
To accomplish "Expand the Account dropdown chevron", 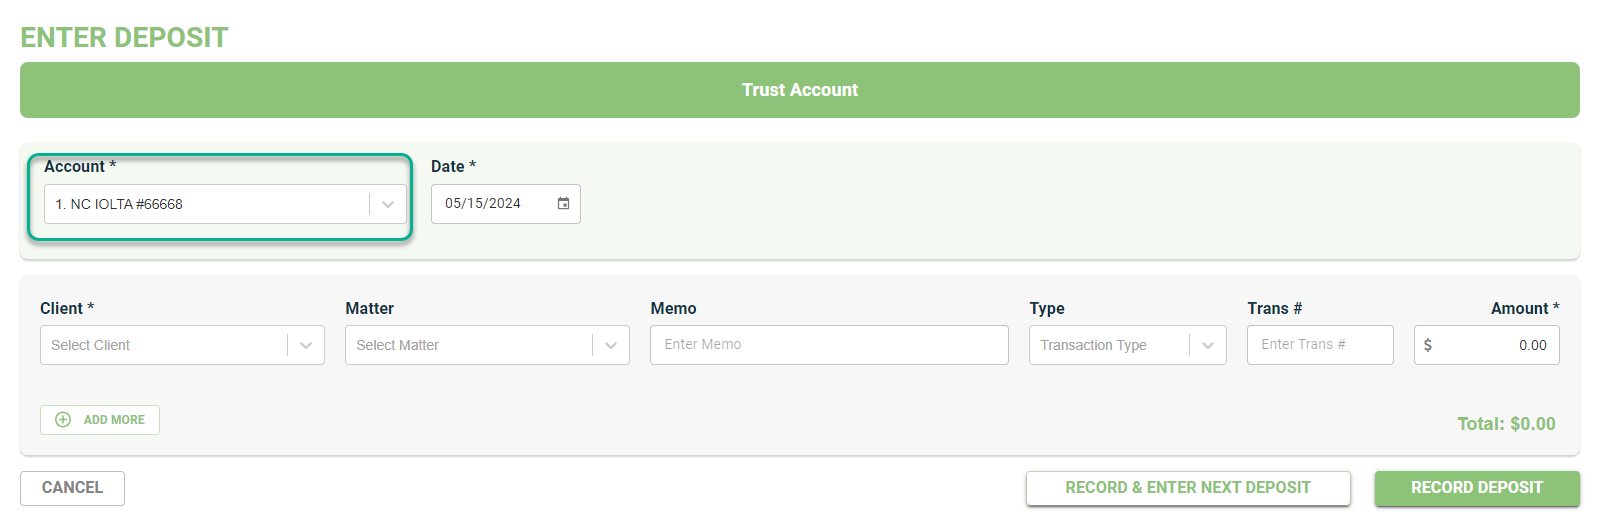I will coord(388,204).
